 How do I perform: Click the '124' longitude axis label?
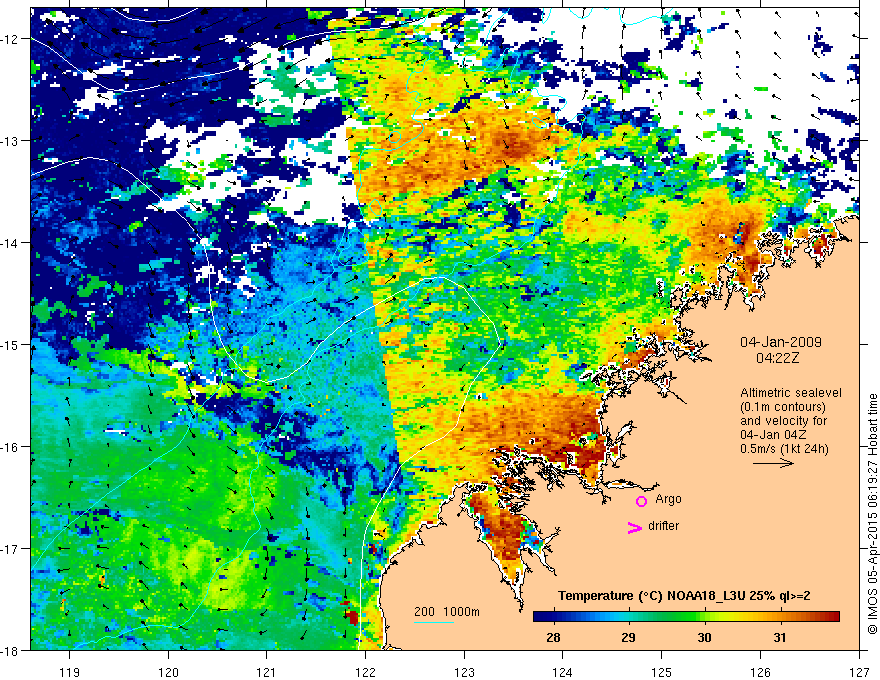[x=563, y=672]
